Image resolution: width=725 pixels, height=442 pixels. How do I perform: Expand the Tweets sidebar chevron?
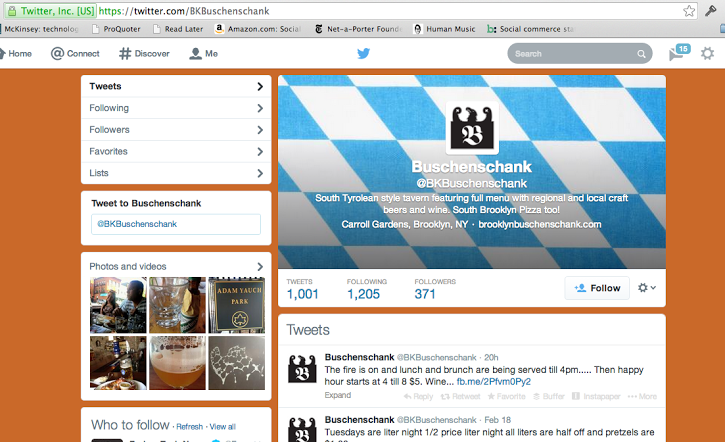260,86
